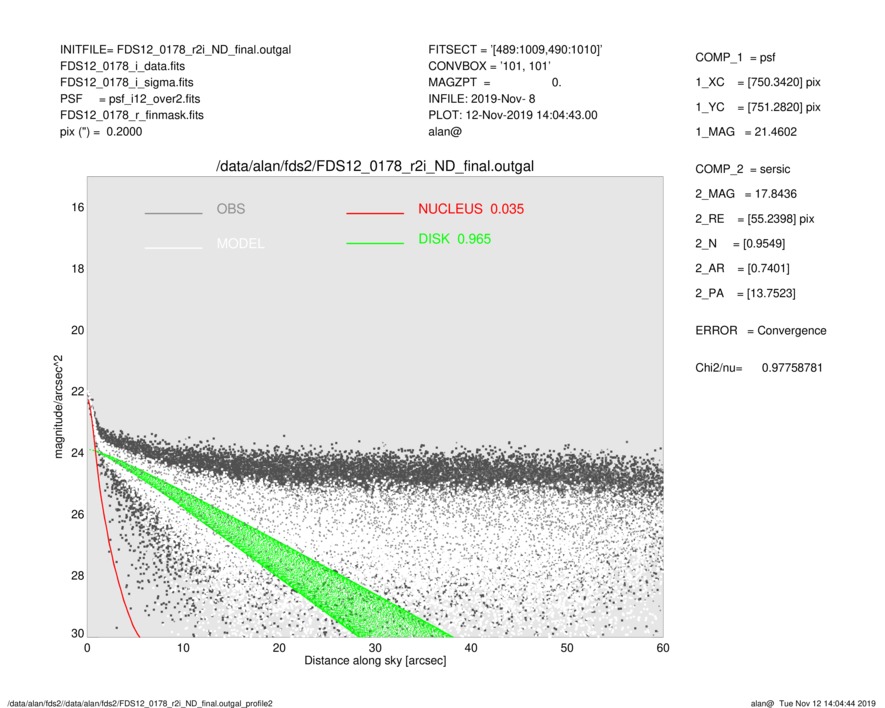885x708 pixels.
Task: Click the green DISK legend line
Action: 377,243
